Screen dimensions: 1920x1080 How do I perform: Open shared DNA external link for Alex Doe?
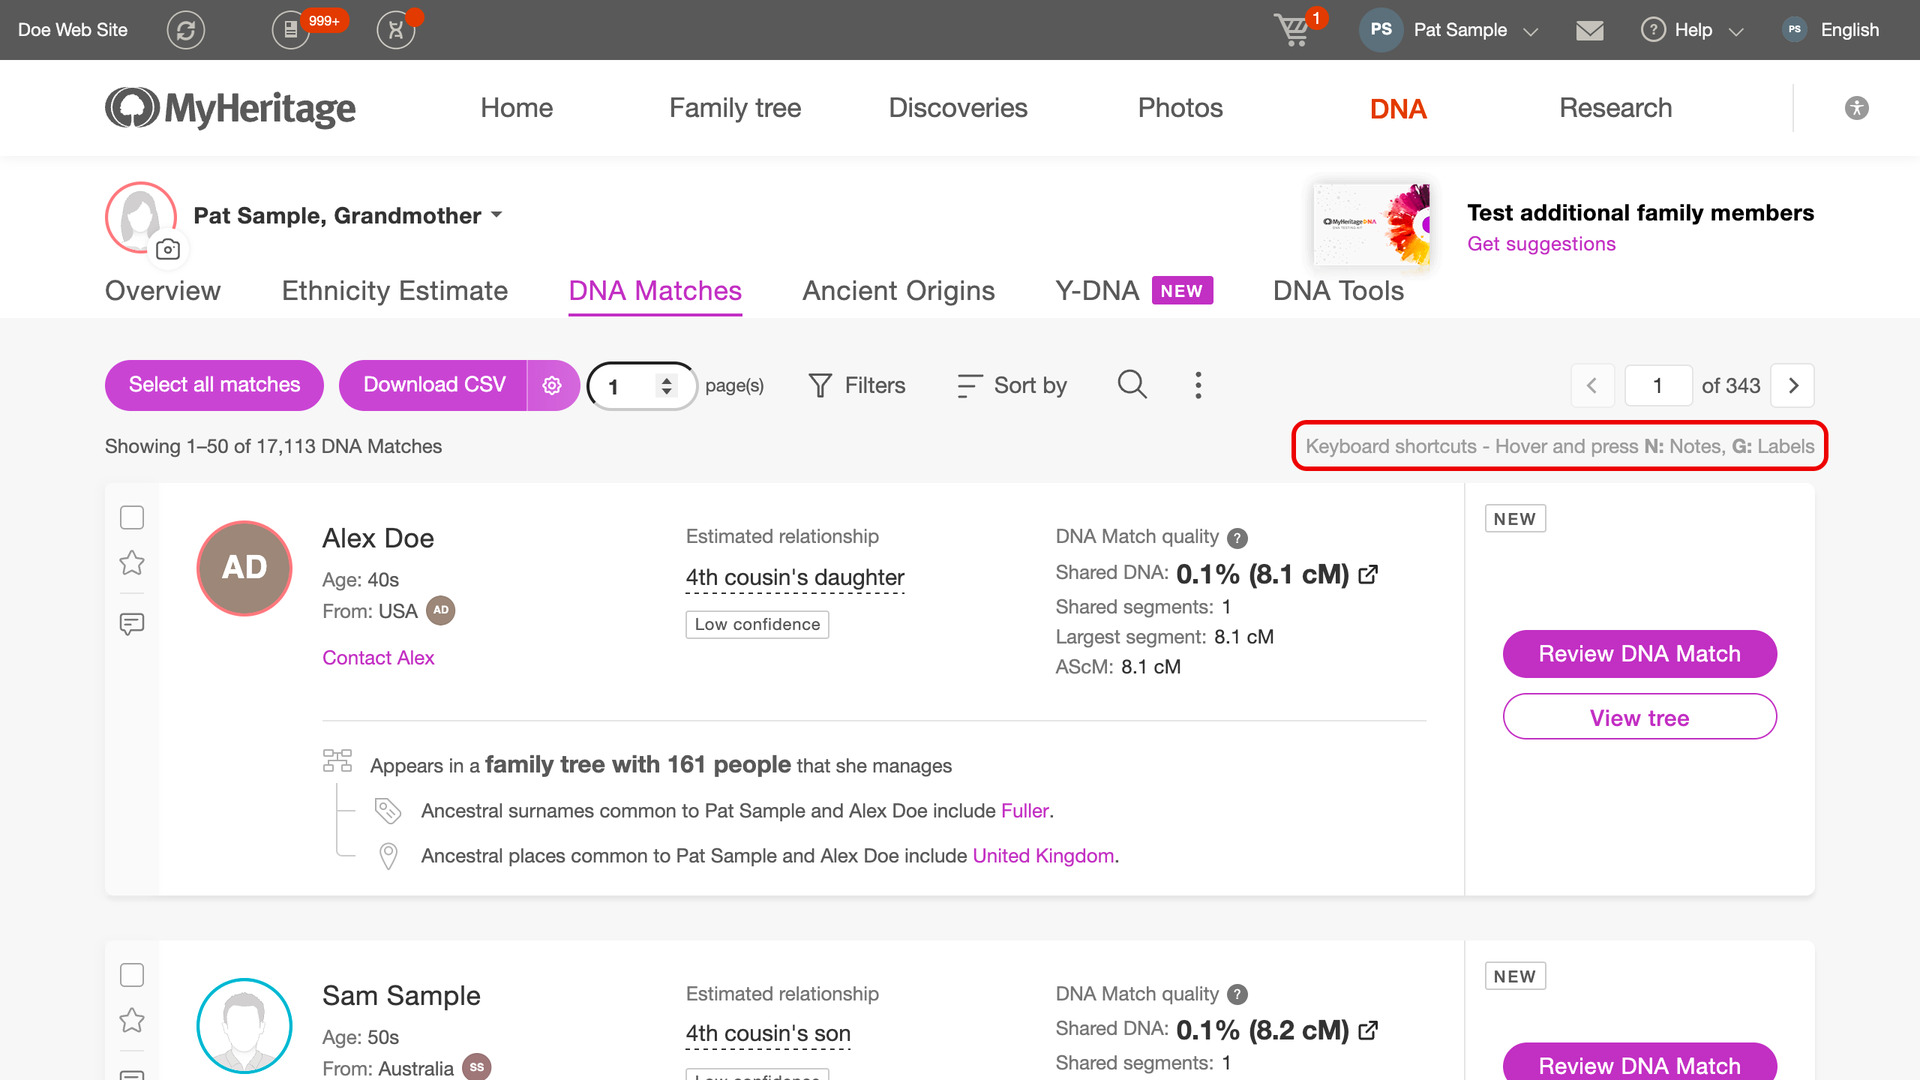[1369, 574]
